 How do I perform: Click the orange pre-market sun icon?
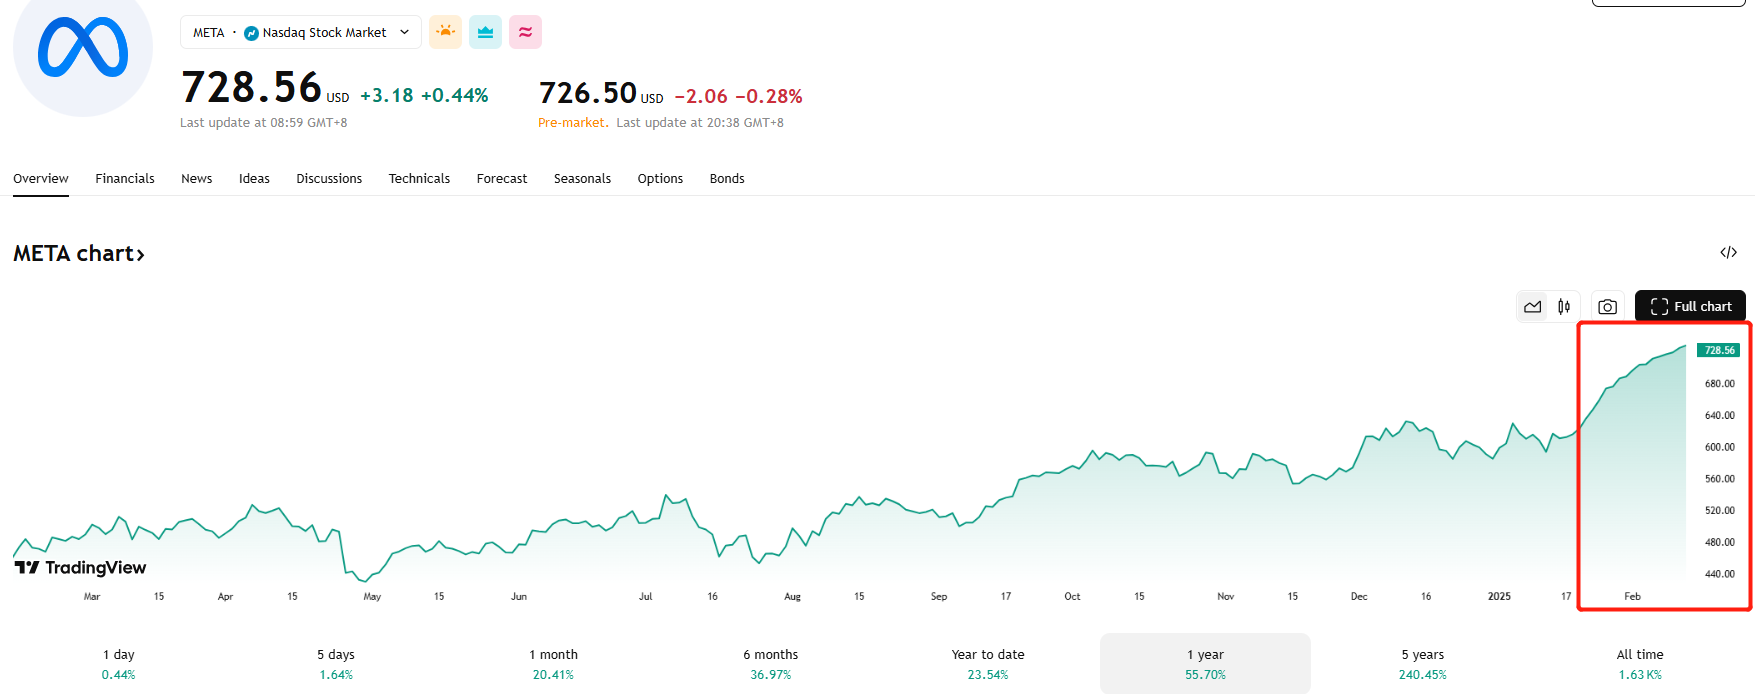(445, 32)
